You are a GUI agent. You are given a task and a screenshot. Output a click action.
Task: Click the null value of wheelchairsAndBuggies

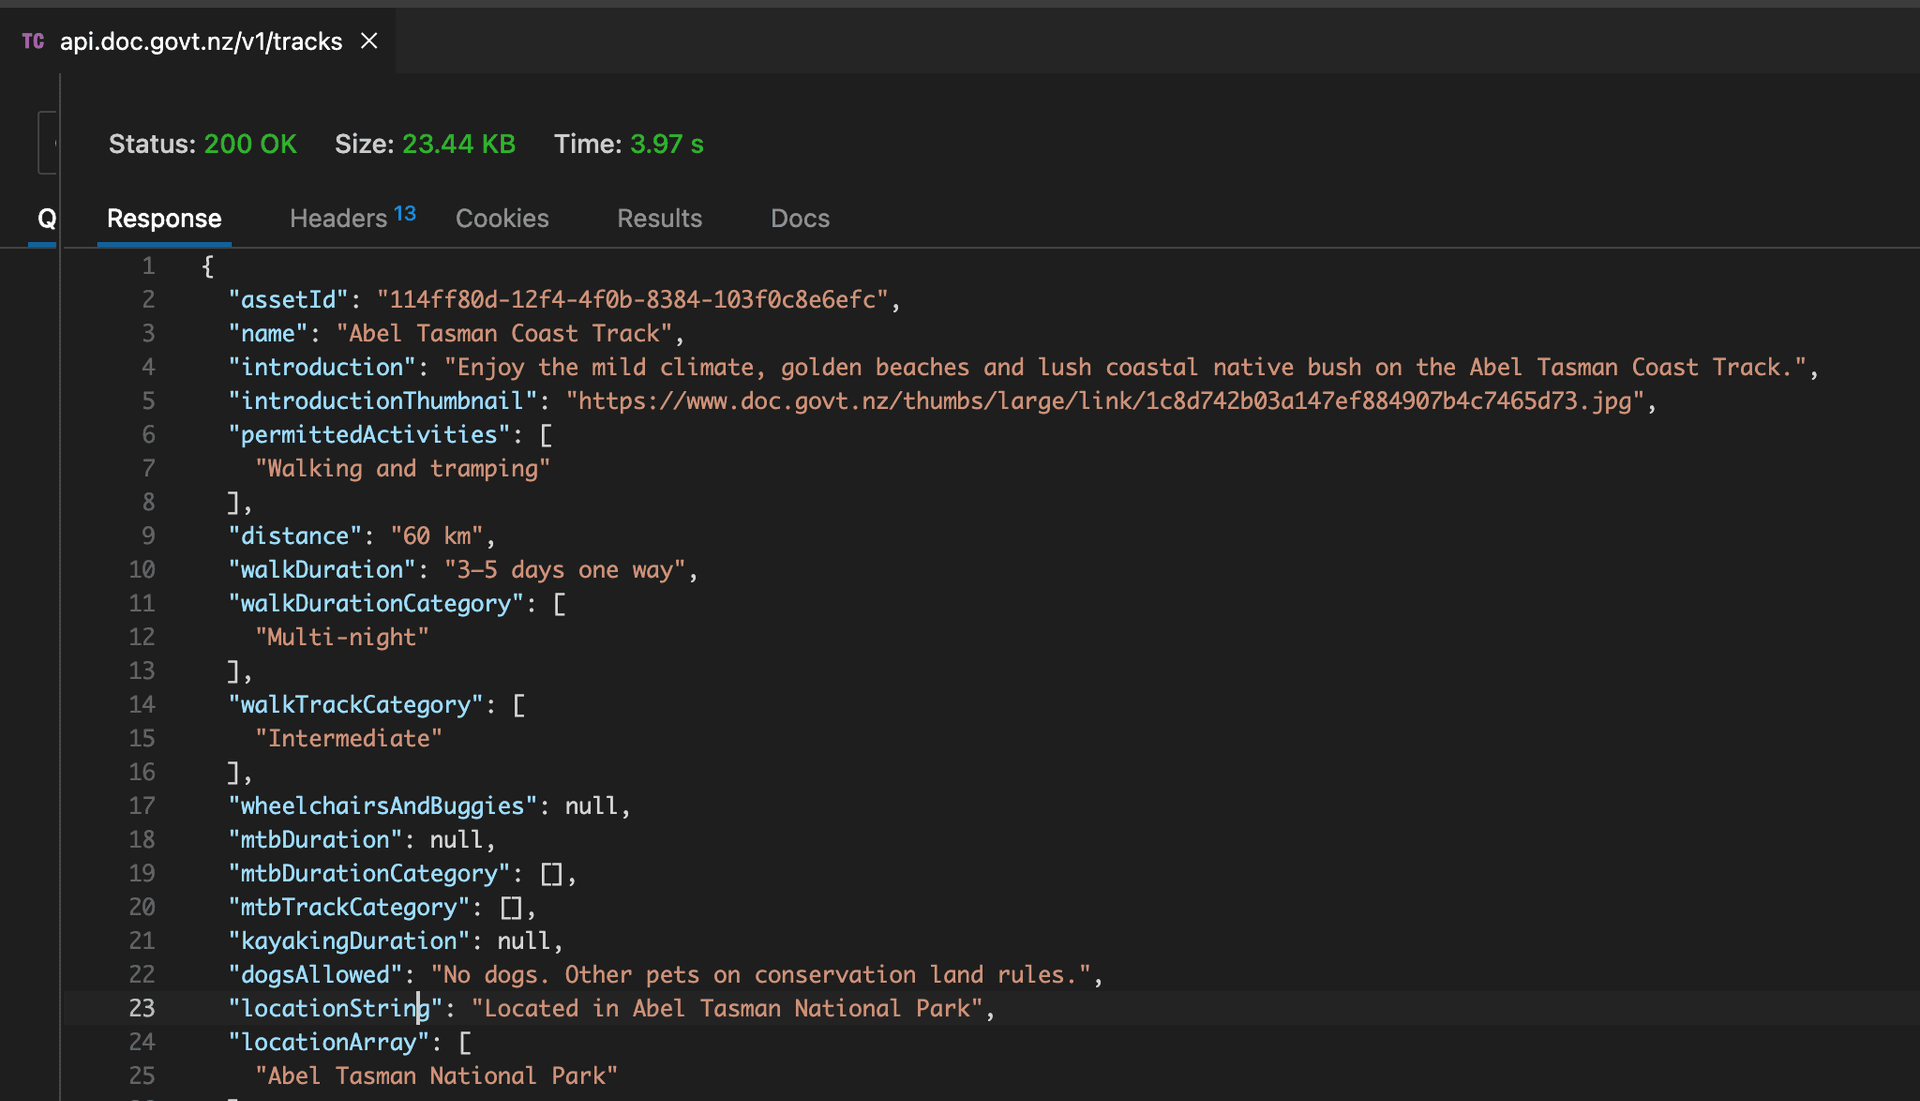[592, 806]
